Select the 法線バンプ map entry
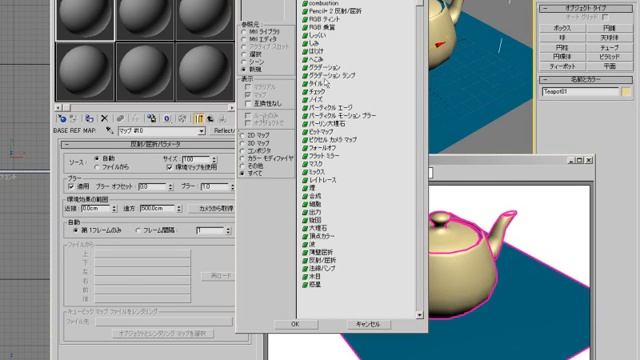 [319, 268]
